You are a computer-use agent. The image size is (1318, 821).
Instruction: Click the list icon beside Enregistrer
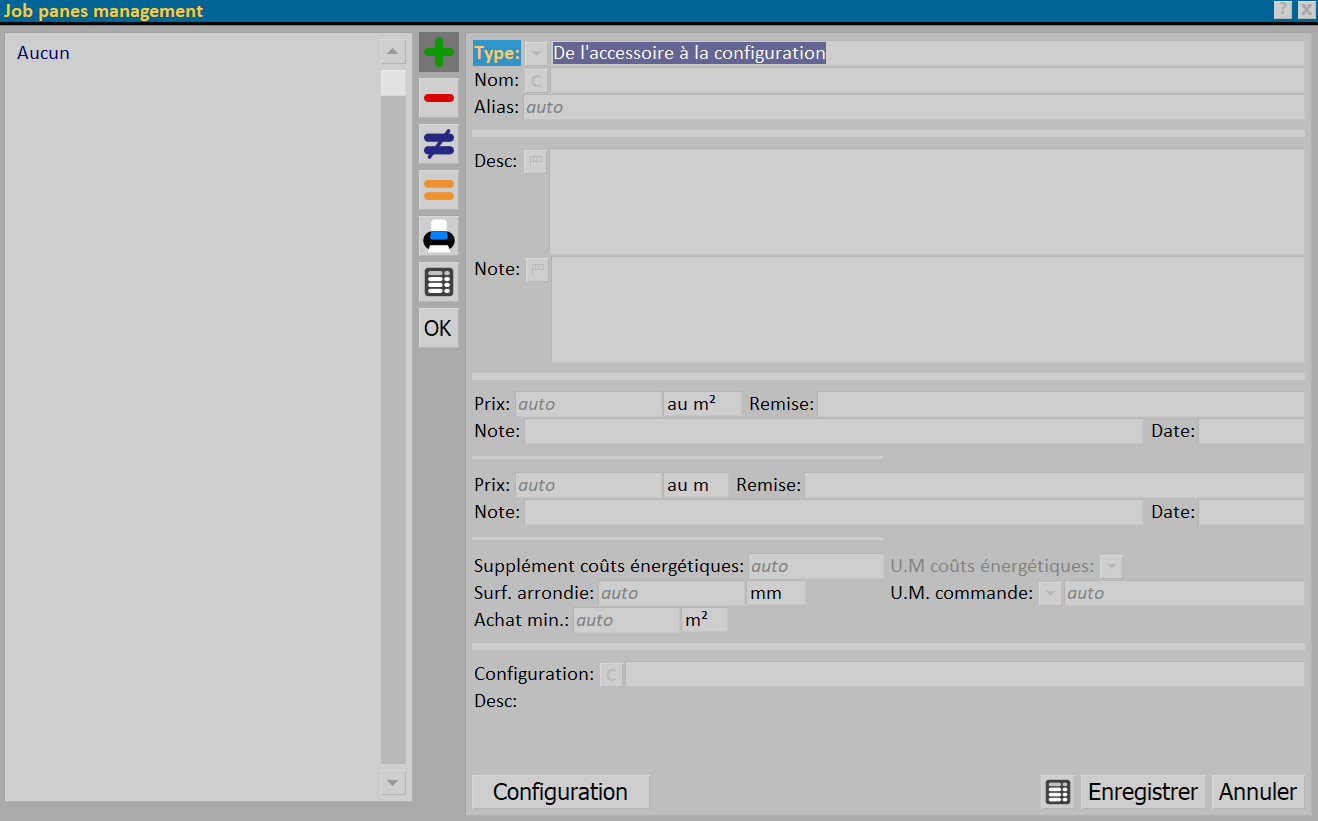tap(1058, 792)
